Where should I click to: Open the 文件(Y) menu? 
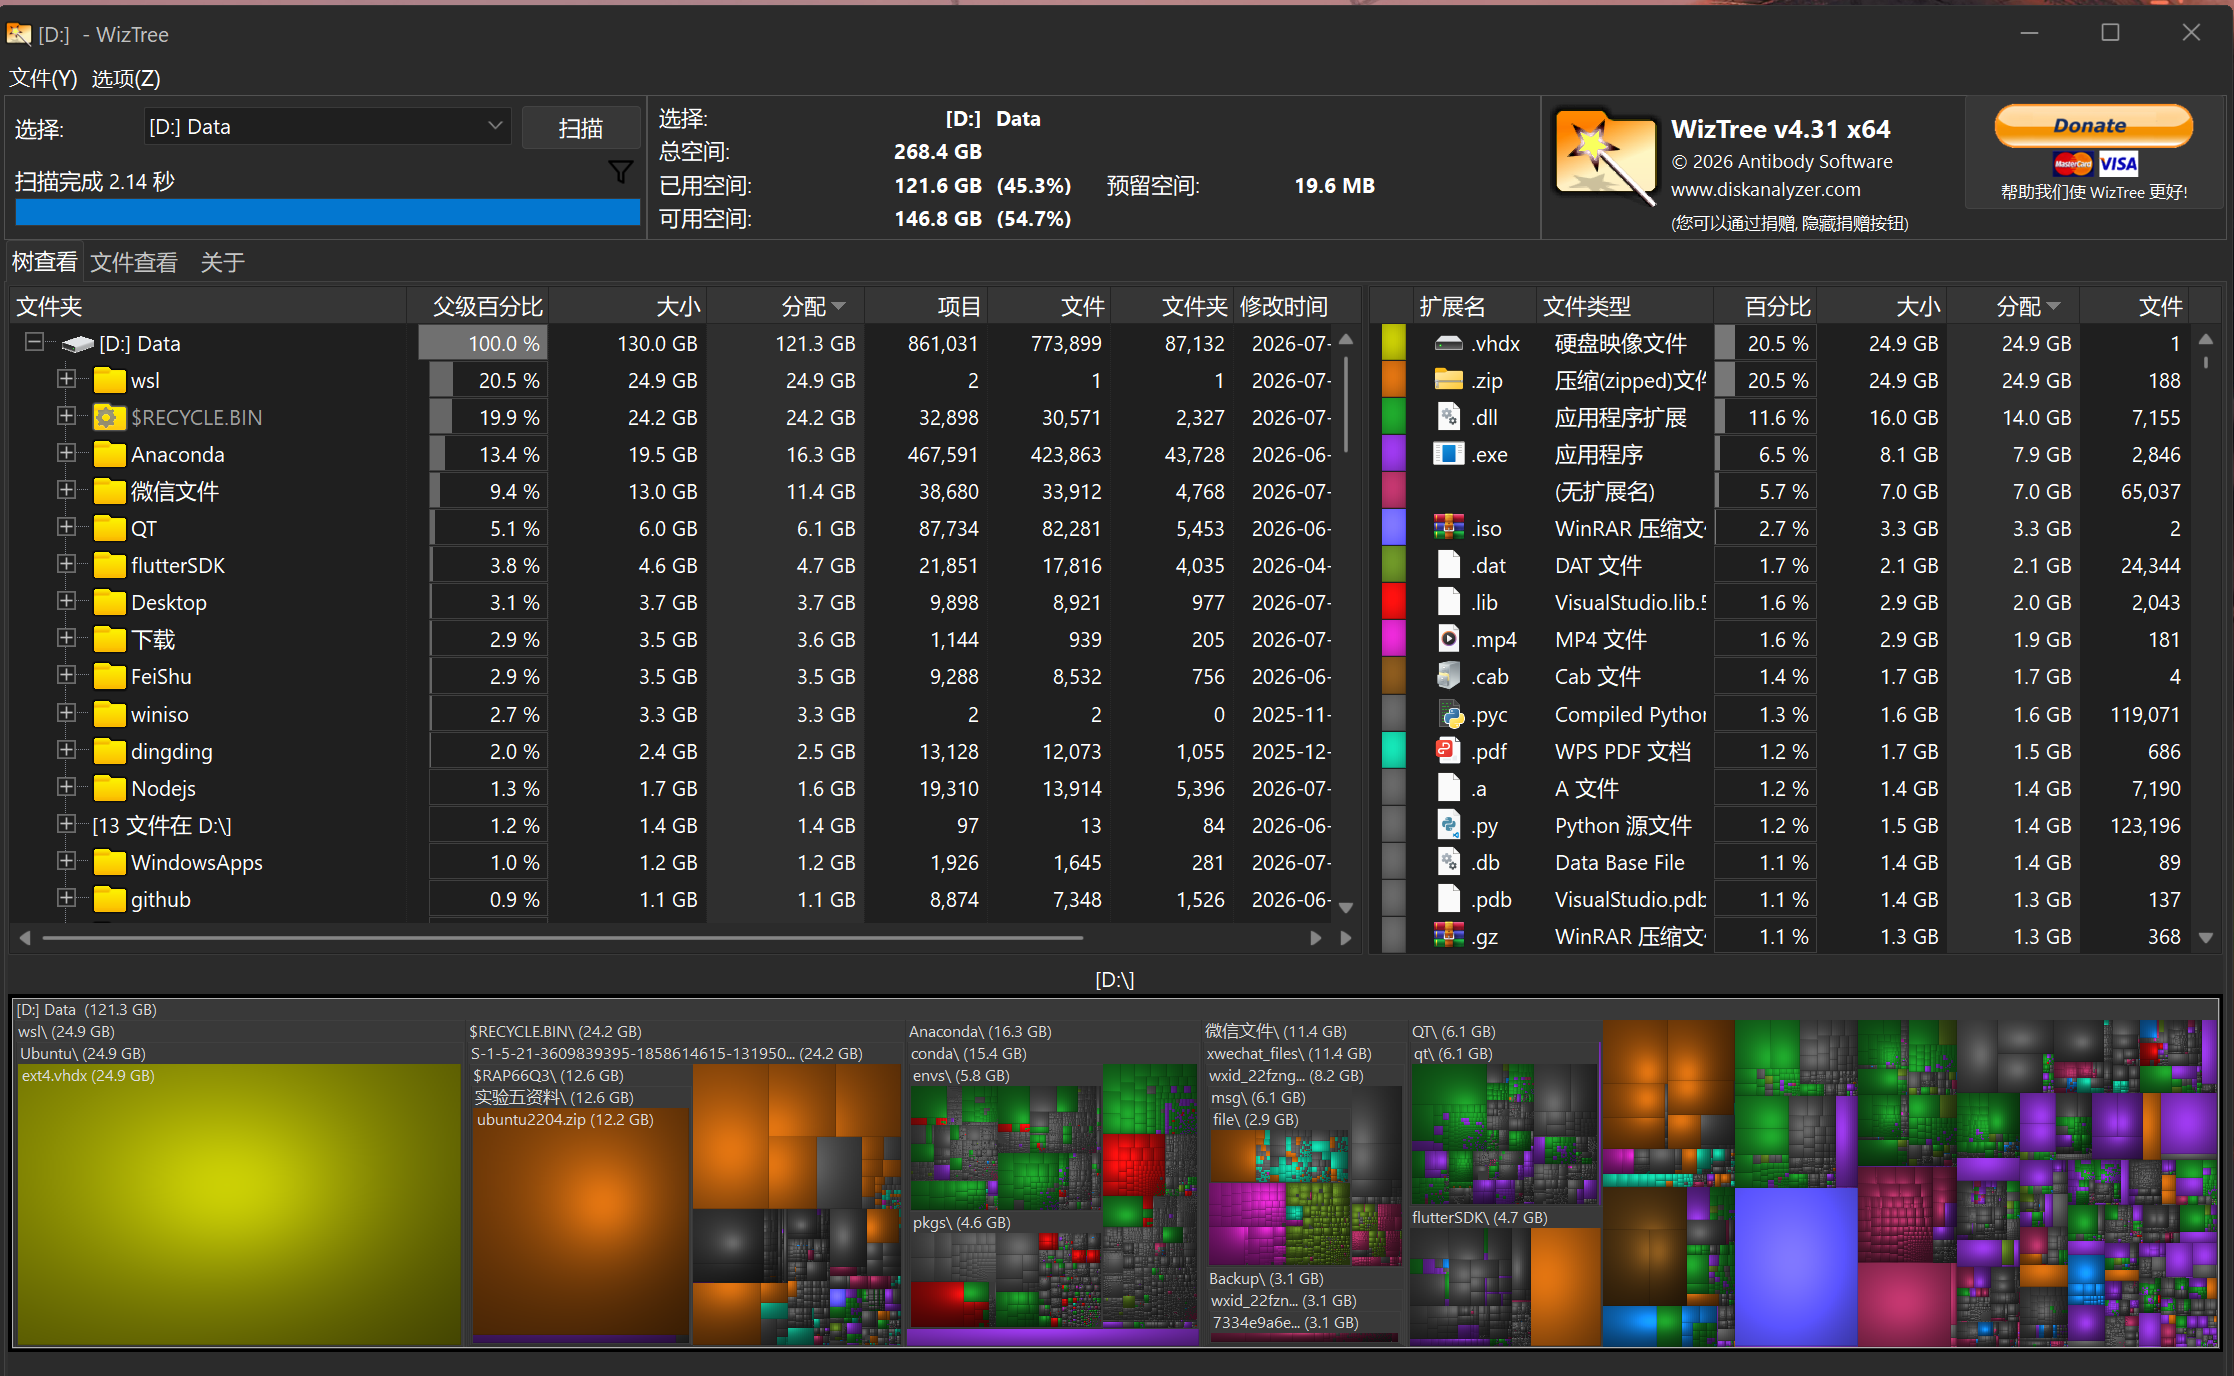click(x=43, y=78)
